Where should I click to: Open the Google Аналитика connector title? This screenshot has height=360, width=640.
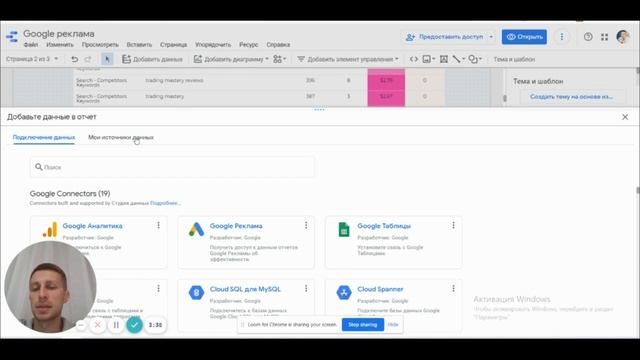(92, 226)
